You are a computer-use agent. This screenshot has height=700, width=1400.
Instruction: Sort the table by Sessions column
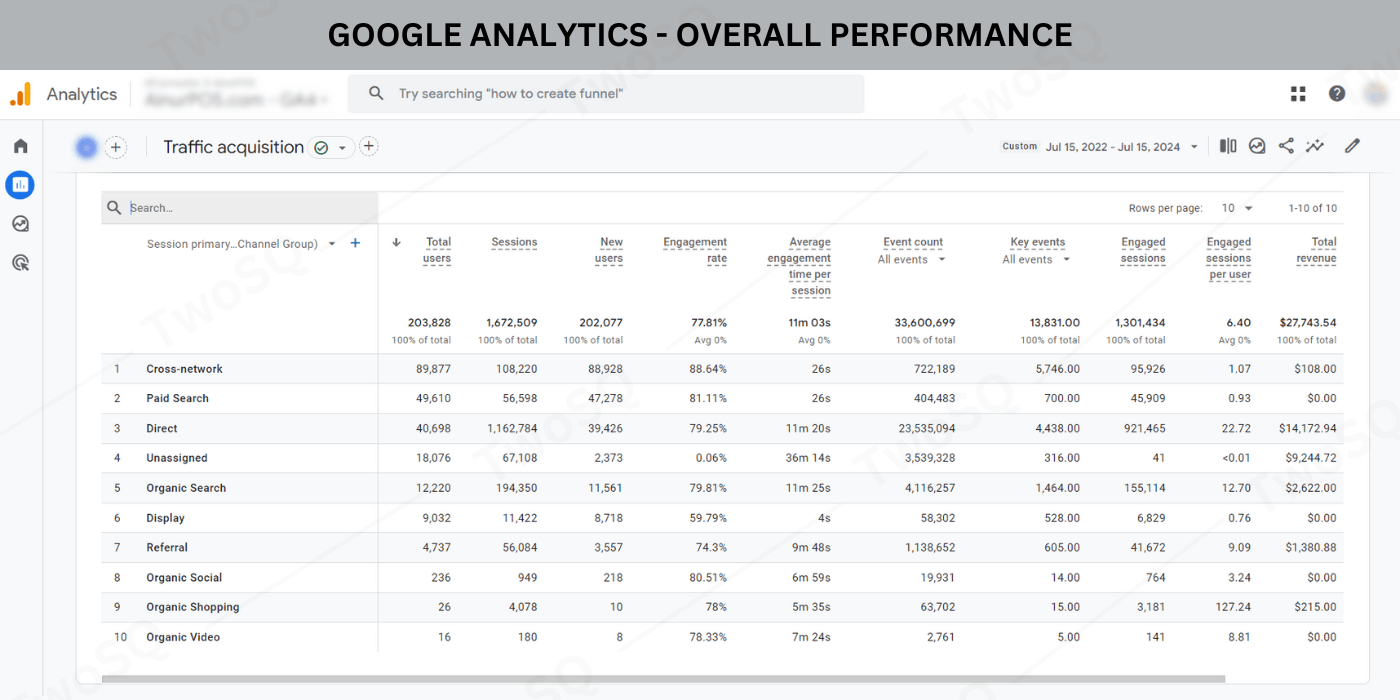pos(514,242)
